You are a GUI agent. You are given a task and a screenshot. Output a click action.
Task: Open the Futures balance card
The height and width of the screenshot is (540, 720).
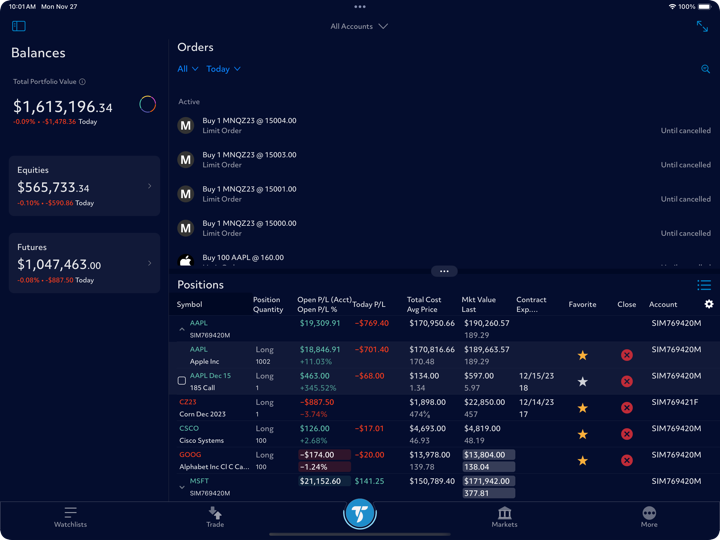(84, 263)
